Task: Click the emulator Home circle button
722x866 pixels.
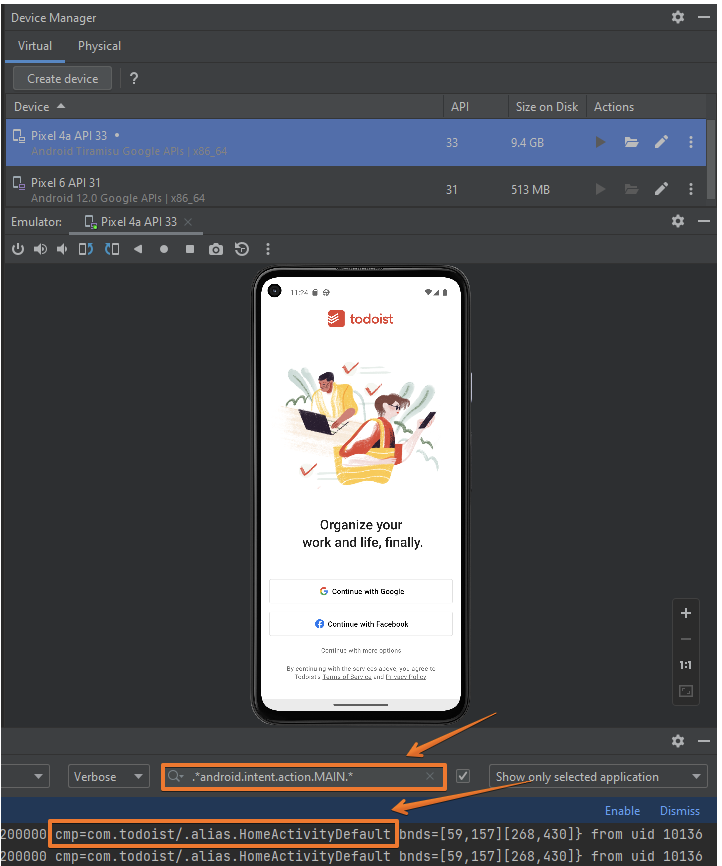Action: point(164,249)
